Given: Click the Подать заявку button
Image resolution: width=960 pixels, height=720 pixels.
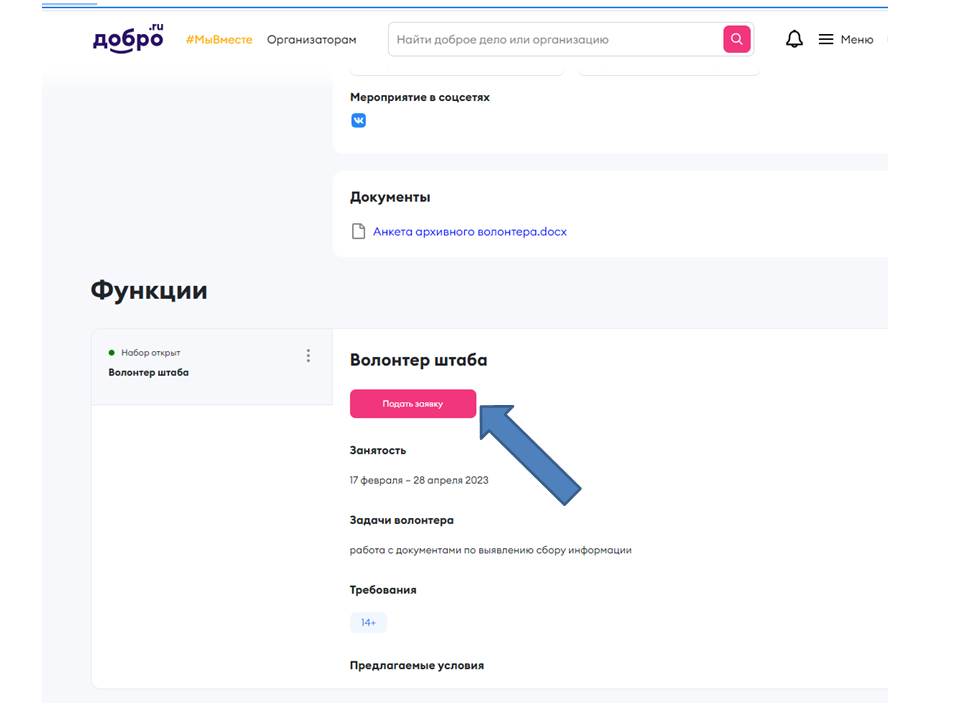Looking at the screenshot, I should (x=413, y=403).
